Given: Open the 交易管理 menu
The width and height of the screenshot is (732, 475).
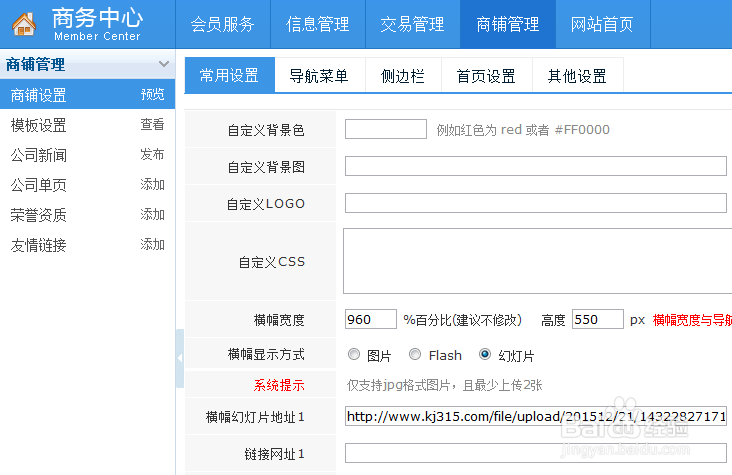Looking at the screenshot, I should (412, 24).
